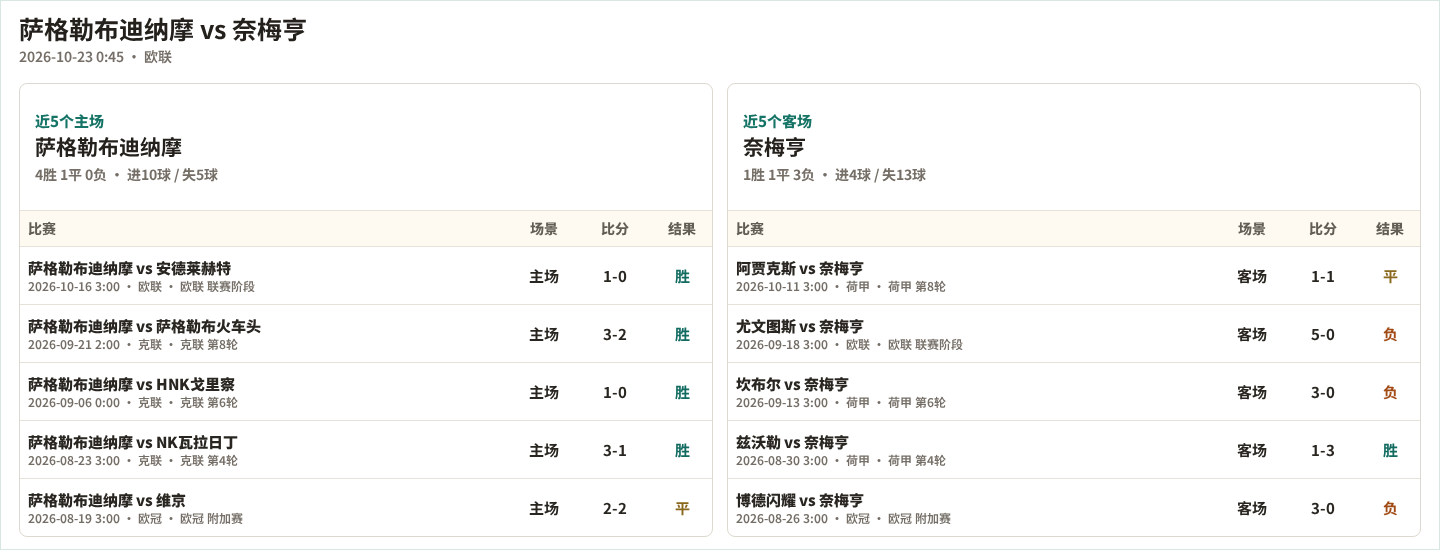Viewport: 1440px width, 550px height.
Task: Click score 2-2 in 维京 row
Action: click(615, 508)
